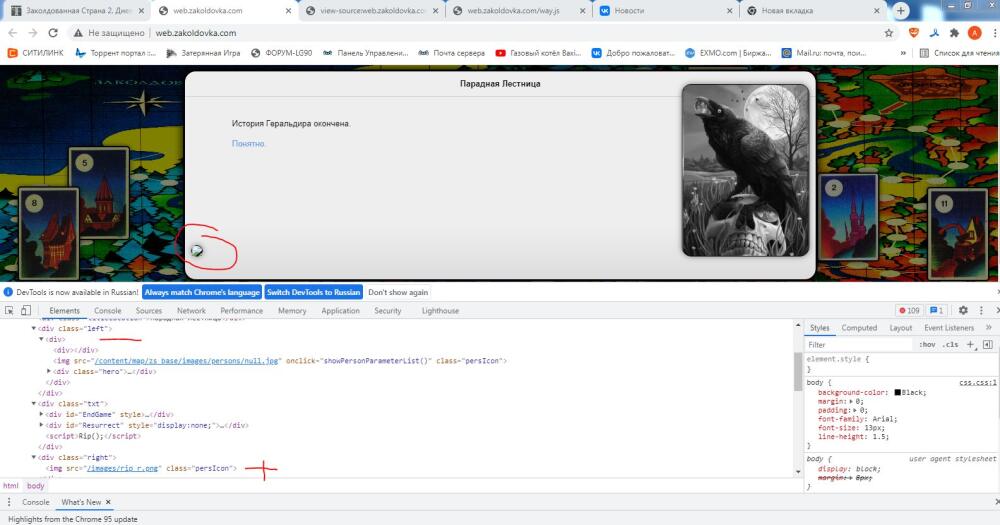Viewport: 1000px width, 525px height.
Task: Click the 'Не защищено' security warning
Action: tap(109, 33)
